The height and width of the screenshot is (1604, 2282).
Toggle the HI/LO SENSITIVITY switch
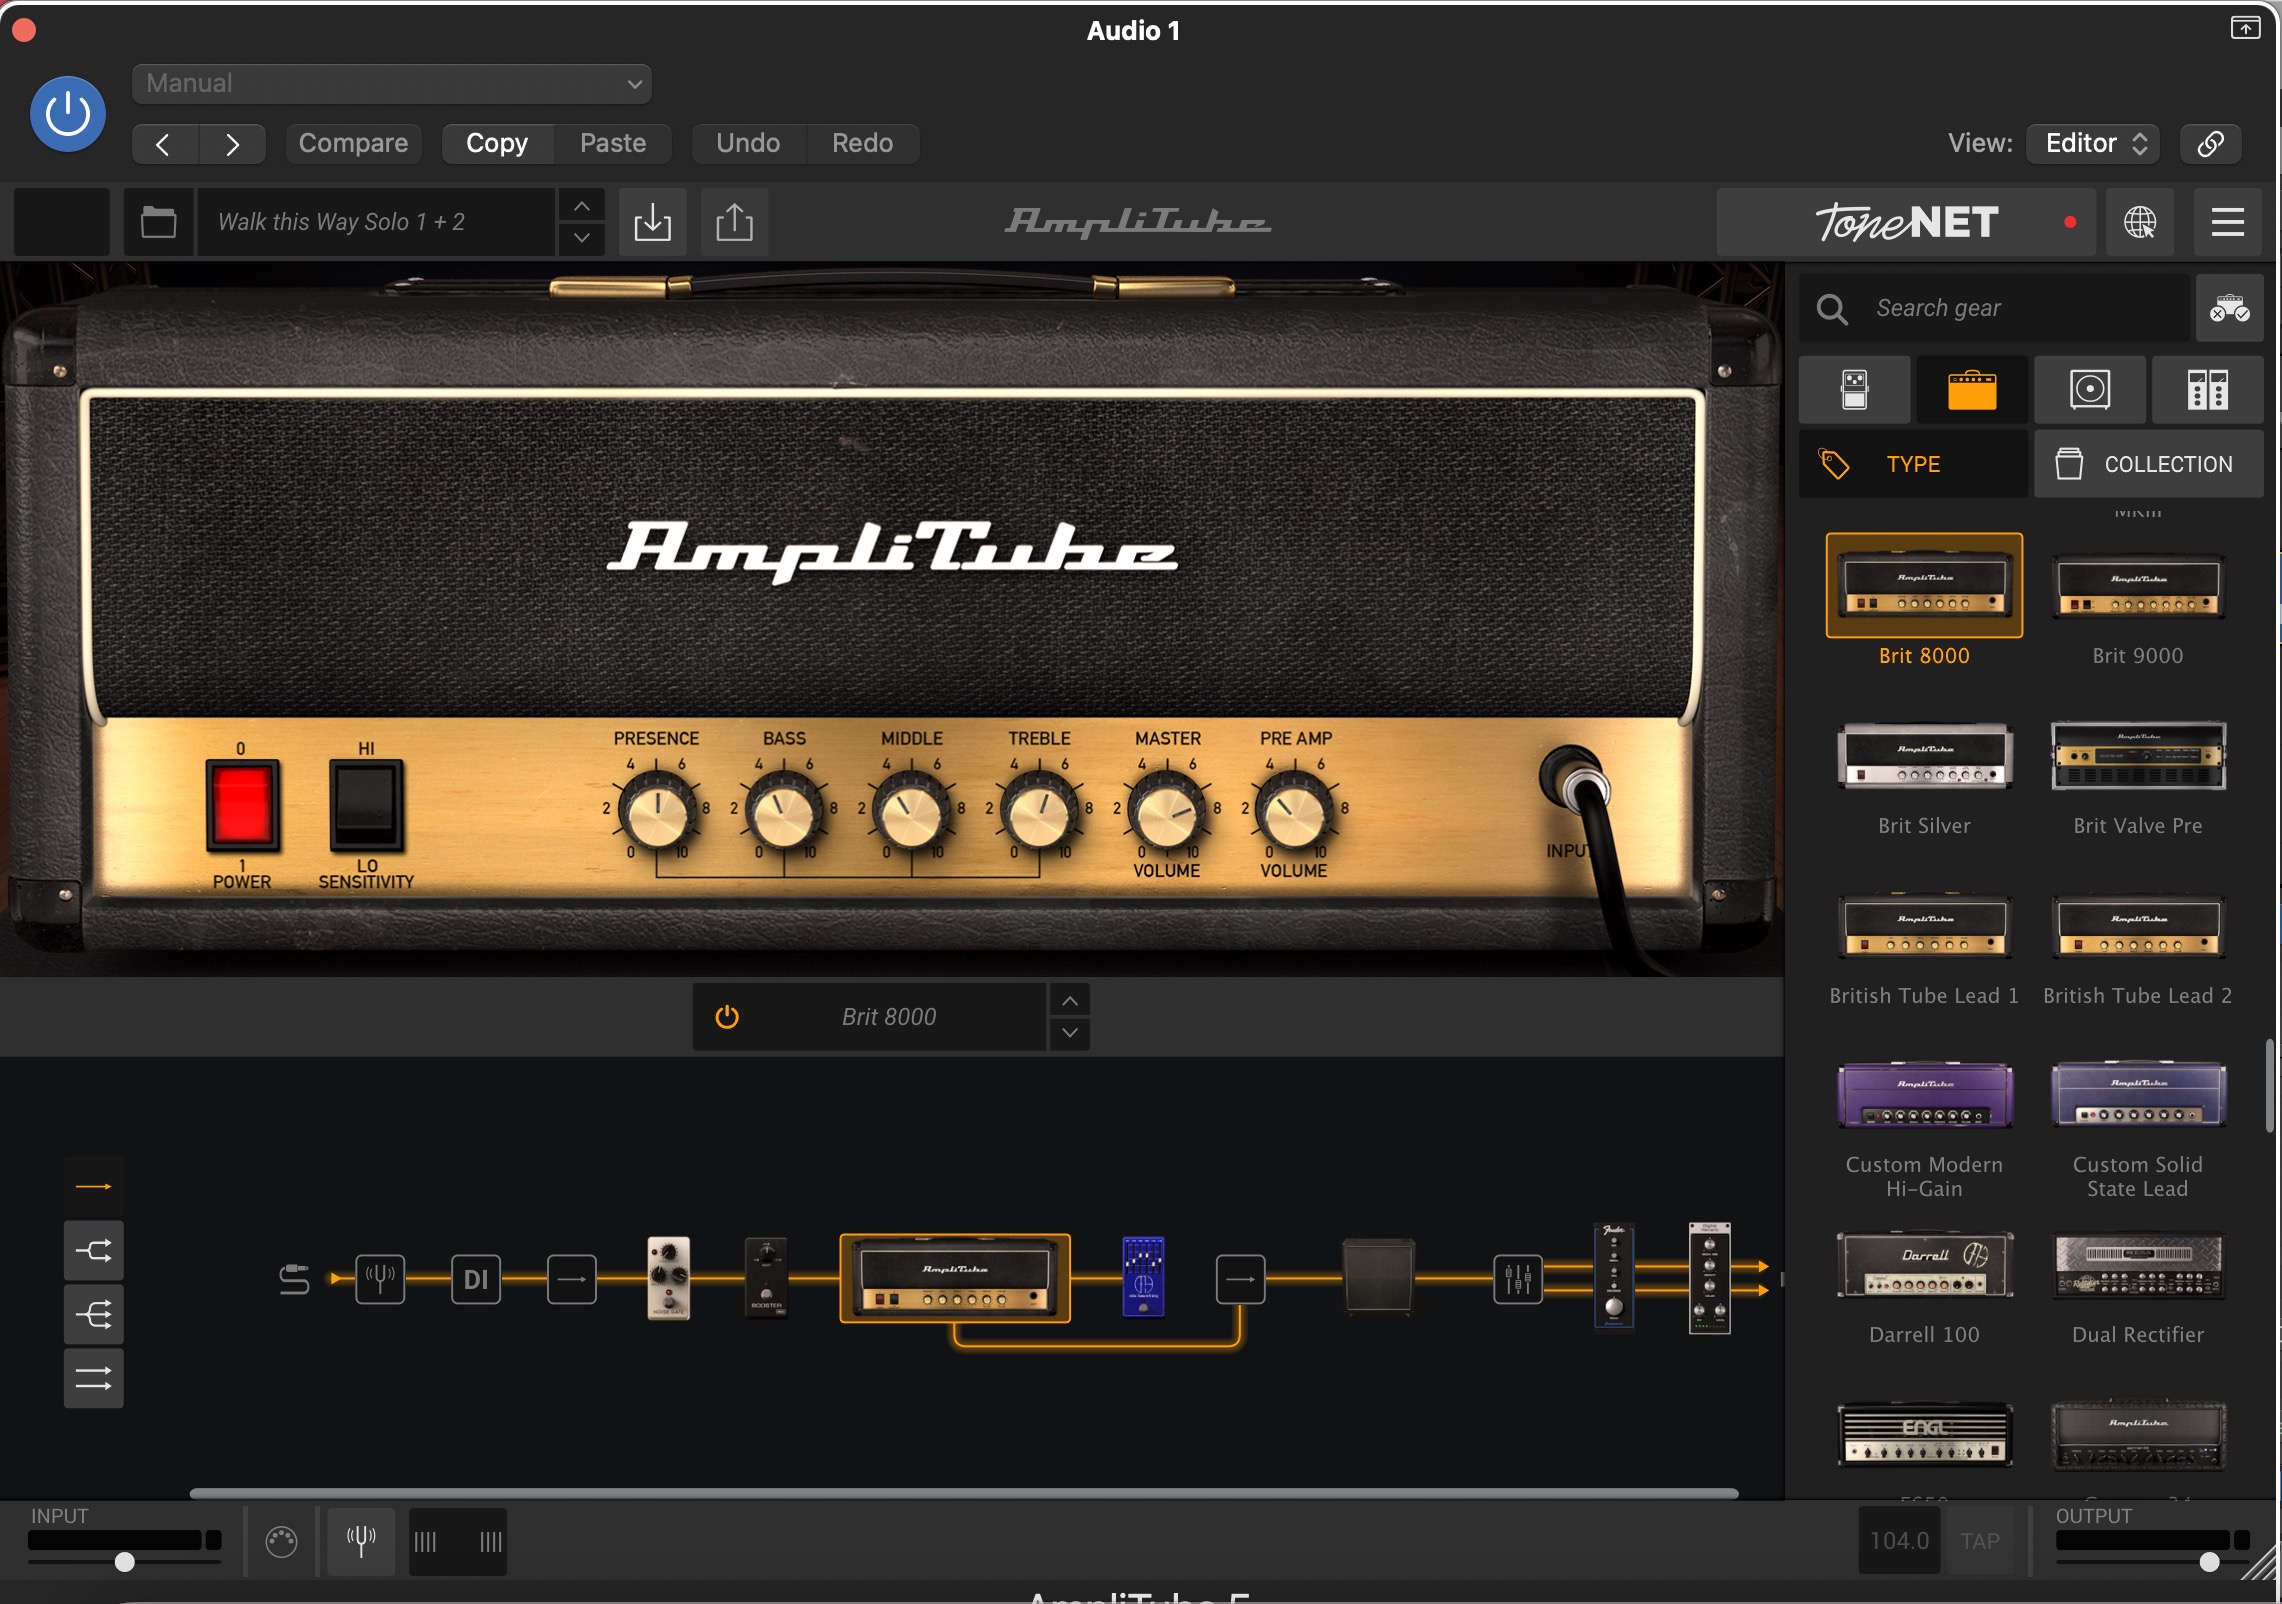[x=366, y=806]
